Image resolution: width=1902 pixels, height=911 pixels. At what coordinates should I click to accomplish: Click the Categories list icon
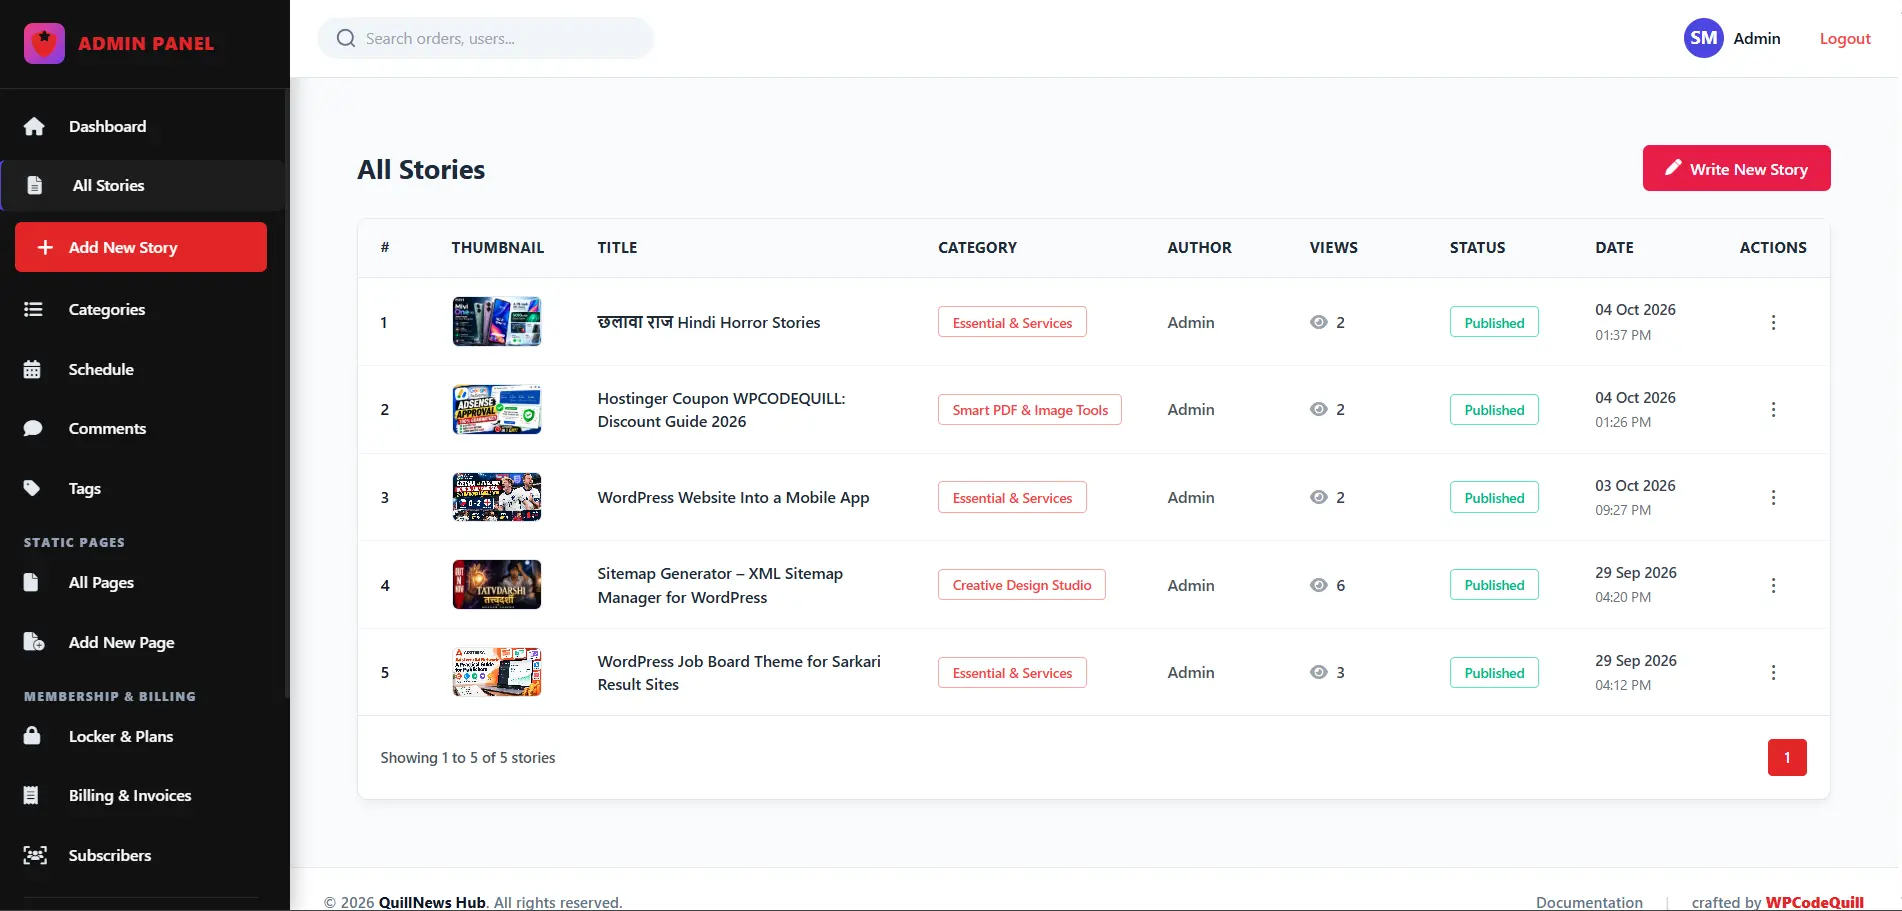(x=33, y=309)
